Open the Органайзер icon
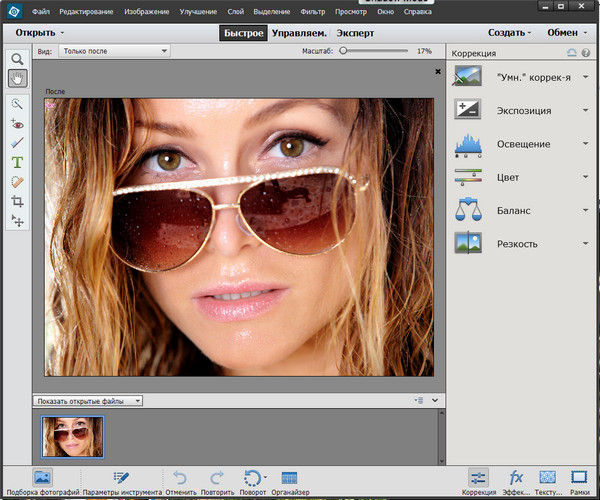Viewport: 600px width, 500px height. point(290,478)
